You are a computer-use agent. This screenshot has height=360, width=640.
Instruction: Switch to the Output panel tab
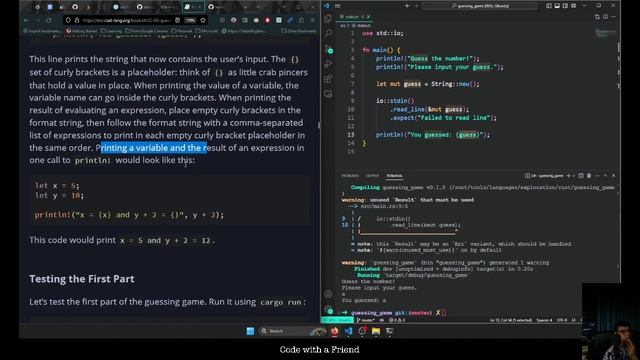(x=372, y=176)
